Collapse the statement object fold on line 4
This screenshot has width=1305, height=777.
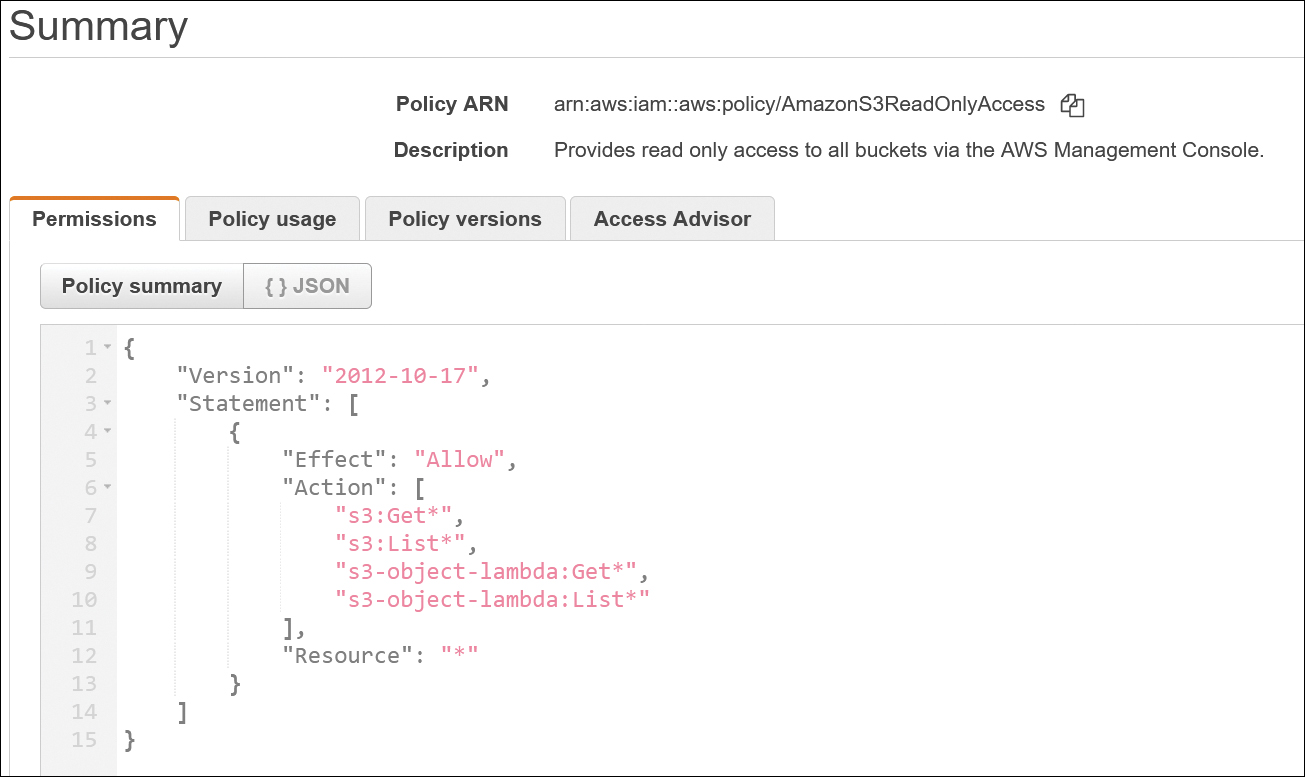point(107,432)
